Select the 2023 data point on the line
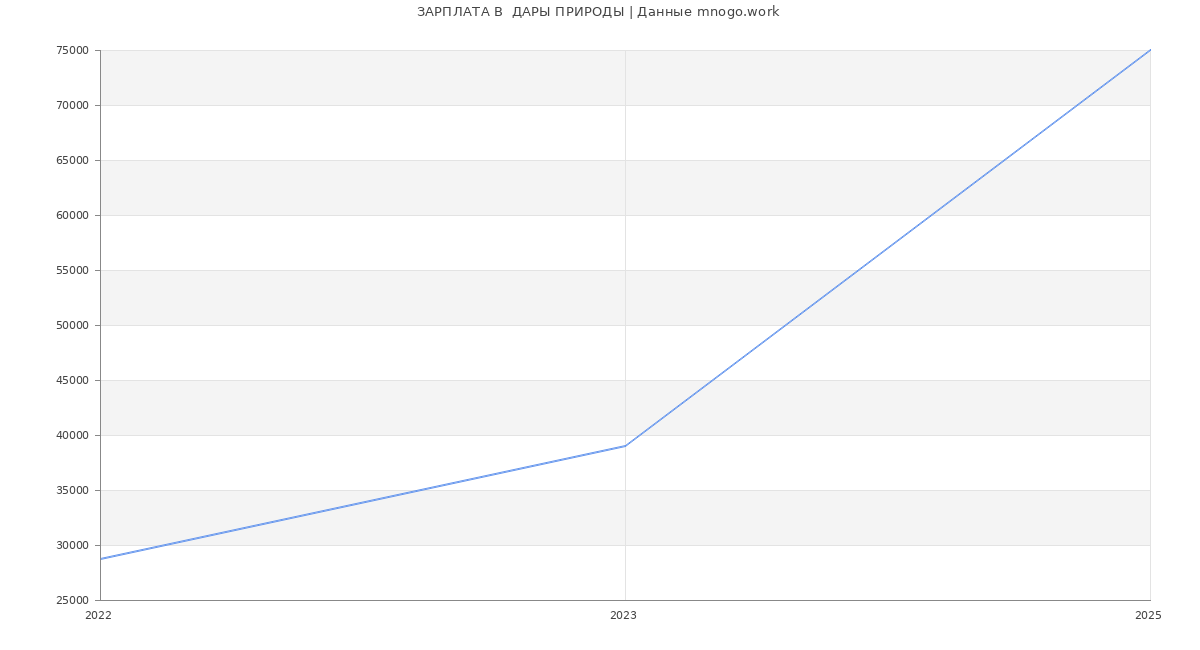Viewport: 1200px width, 650px height. point(625,446)
